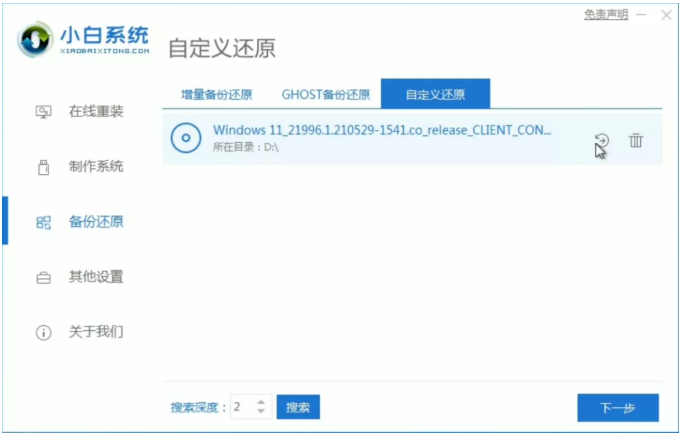Open the GHOST备份还原 tab
Viewport: 681px width, 434px height.
[326, 95]
